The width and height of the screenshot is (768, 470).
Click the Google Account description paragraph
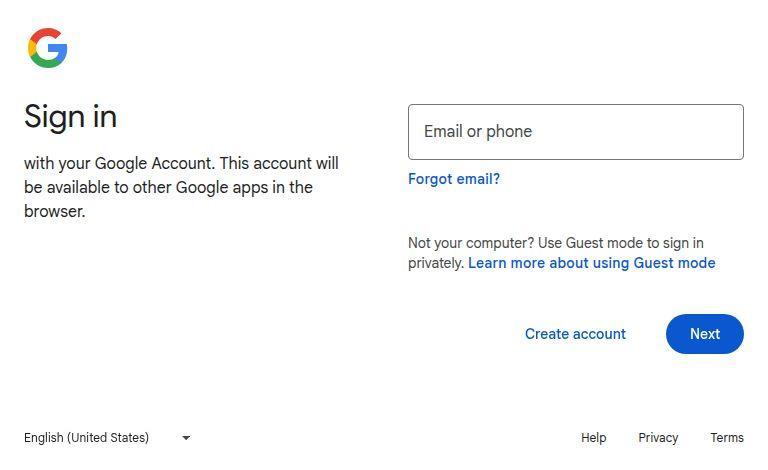coord(181,187)
